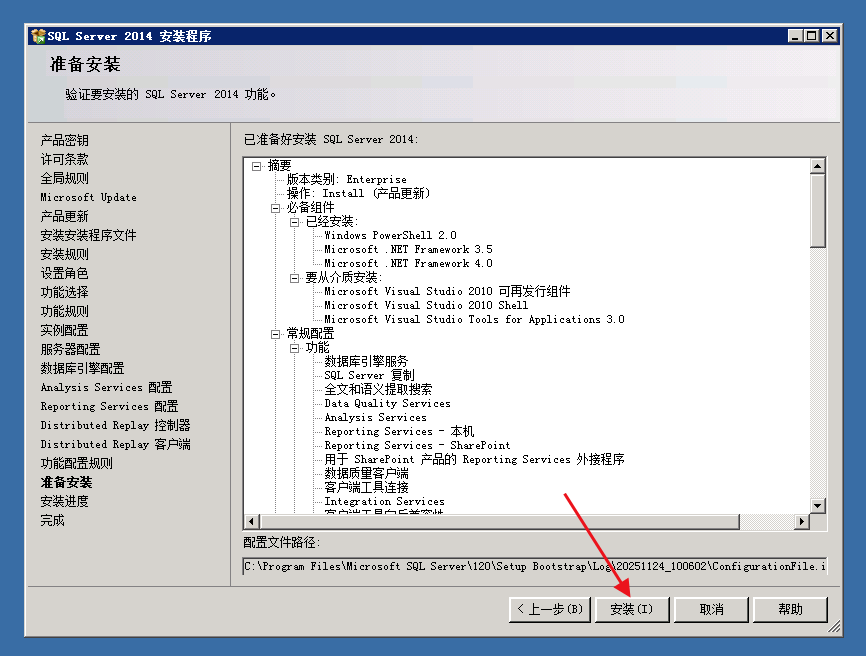Go back with the 上一步(B) button
Viewport: 866px width, 656px height.
[549, 609]
